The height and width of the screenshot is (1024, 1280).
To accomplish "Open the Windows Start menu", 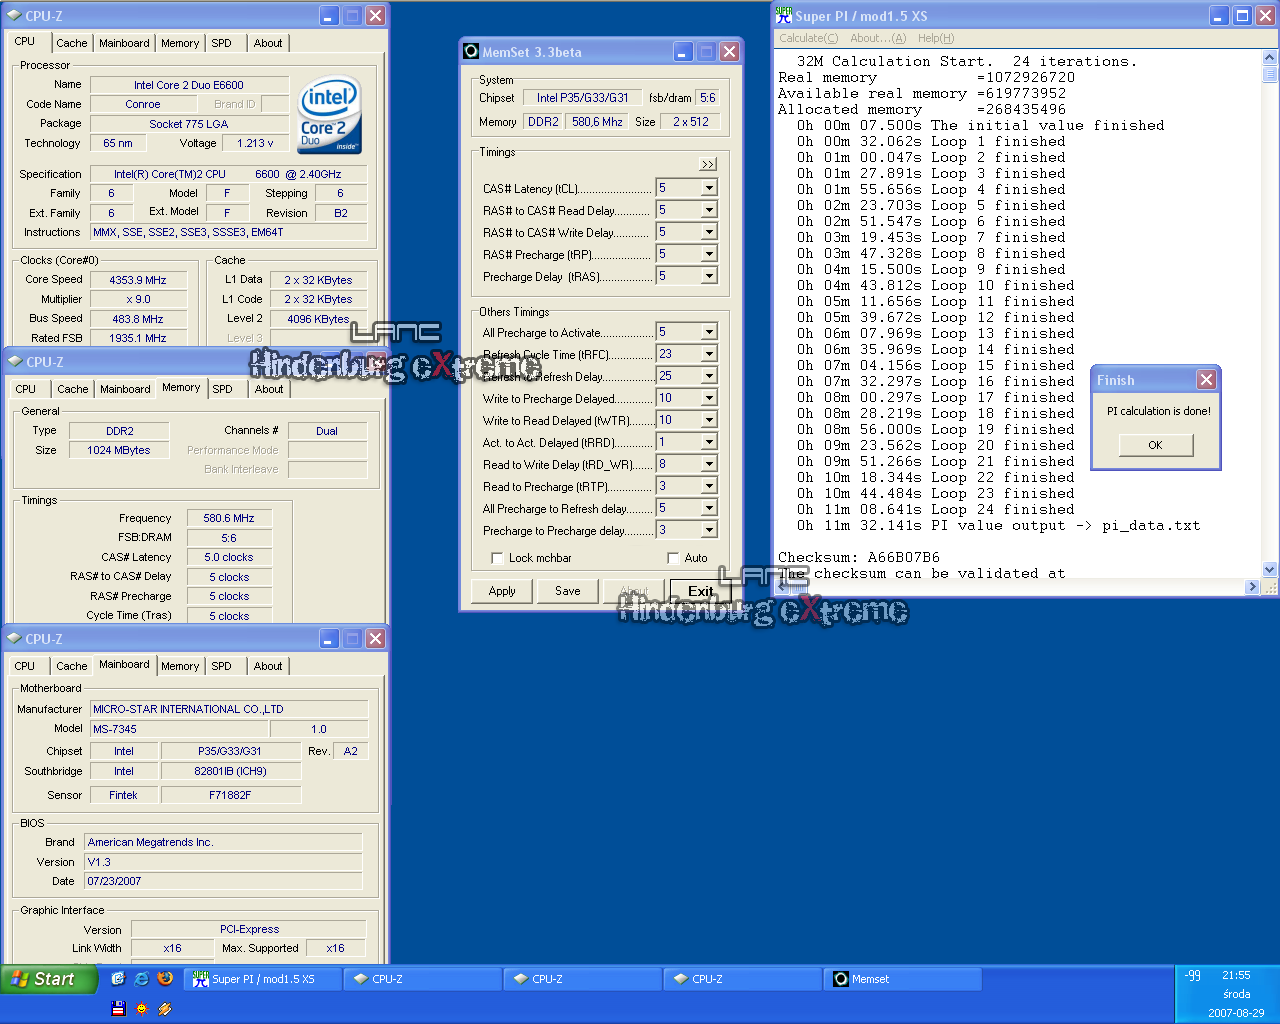I will (x=48, y=979).
